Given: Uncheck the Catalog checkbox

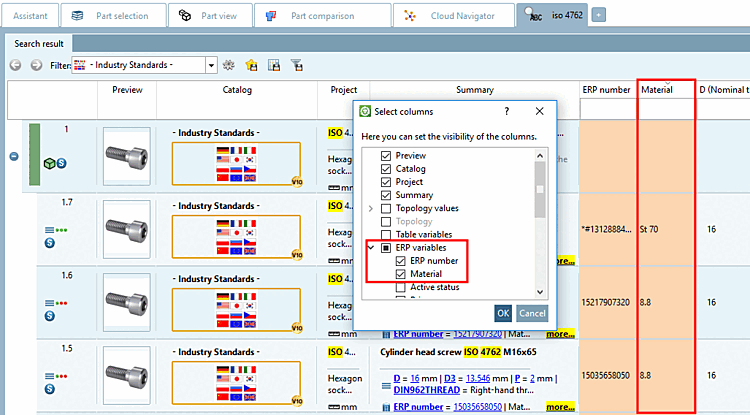Looking at the screenshot, I should pyautogui.click(x=386, y=169).
